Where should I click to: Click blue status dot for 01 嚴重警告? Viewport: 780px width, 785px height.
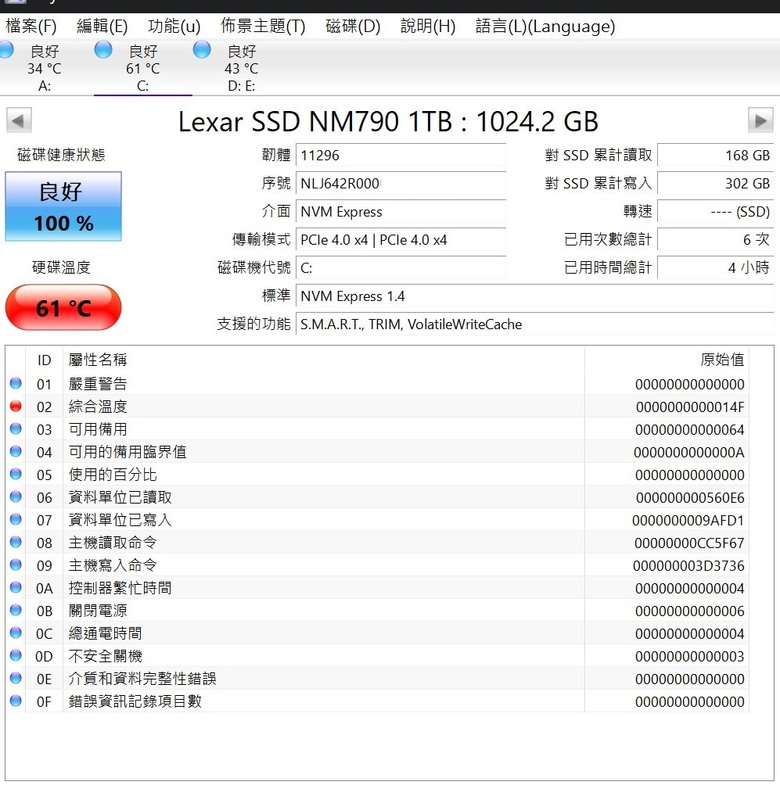click(16, 383)
